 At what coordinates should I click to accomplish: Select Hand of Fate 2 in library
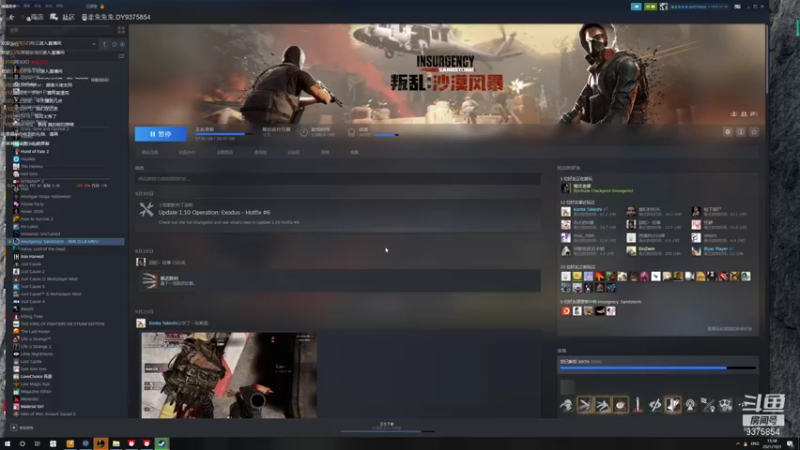coord(35,152)
